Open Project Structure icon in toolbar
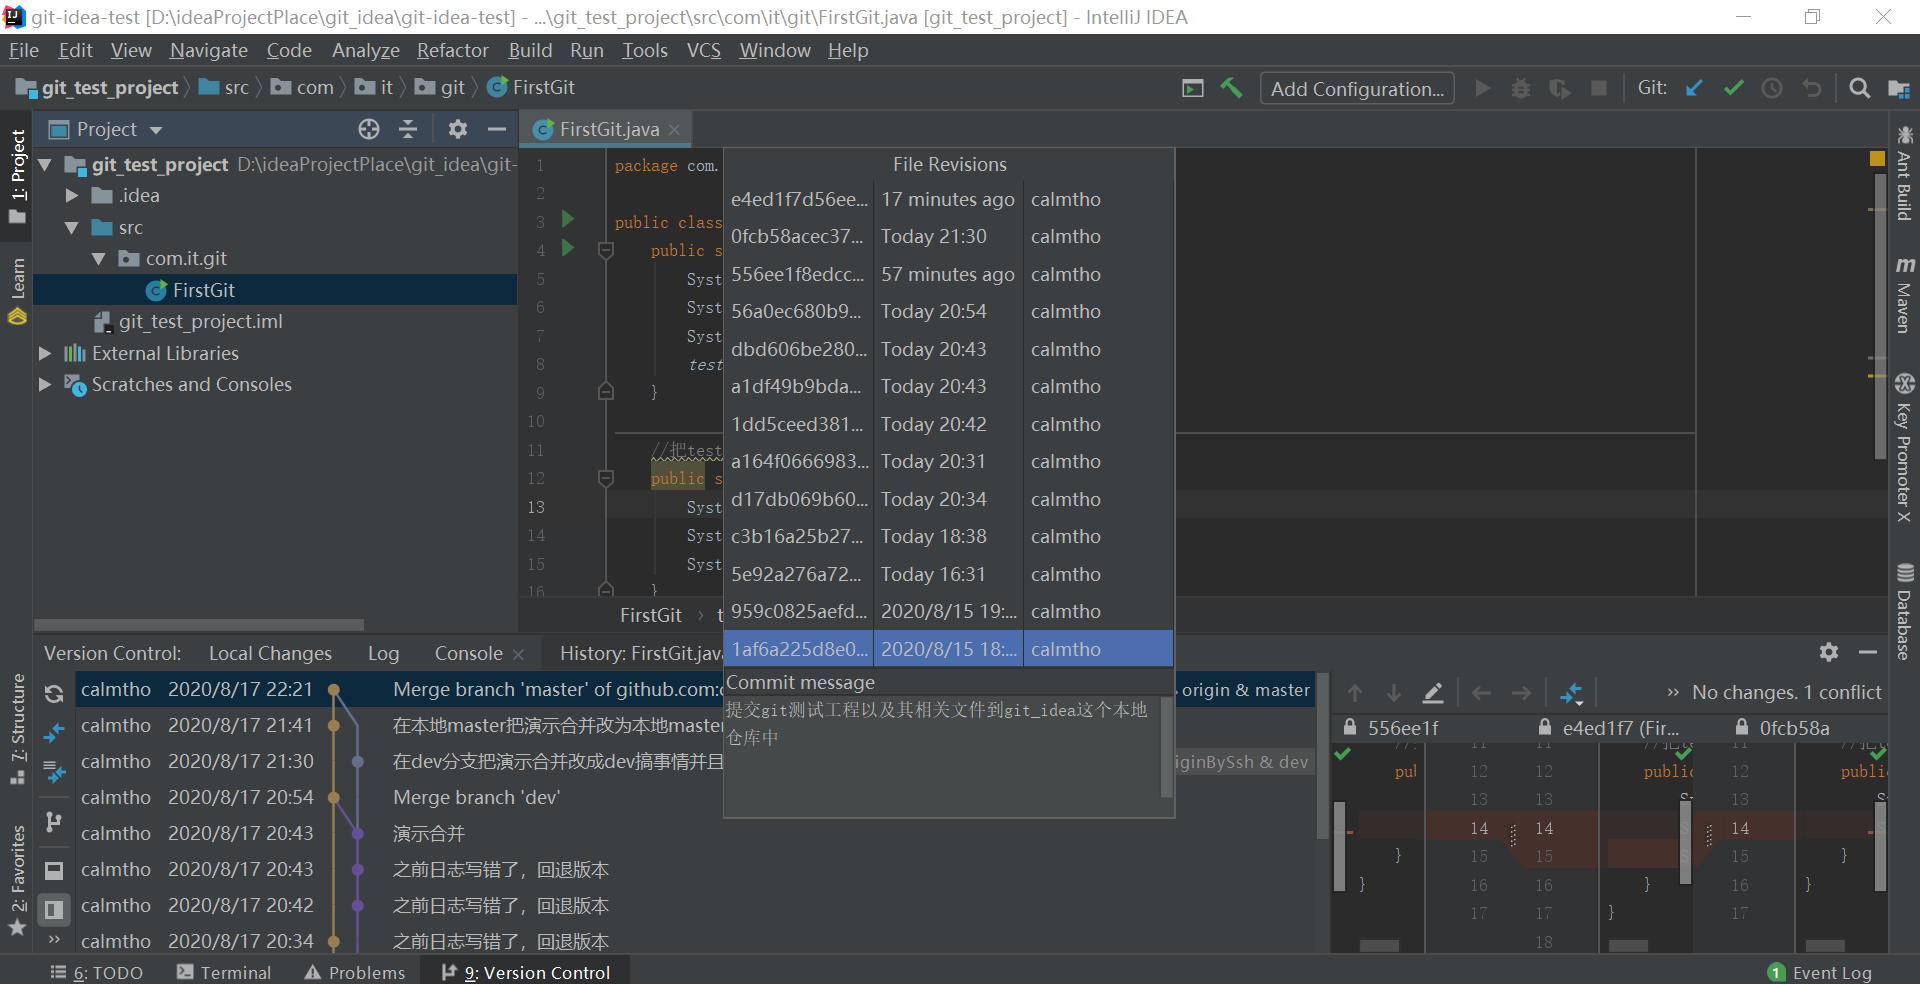 click(1899, 88)
